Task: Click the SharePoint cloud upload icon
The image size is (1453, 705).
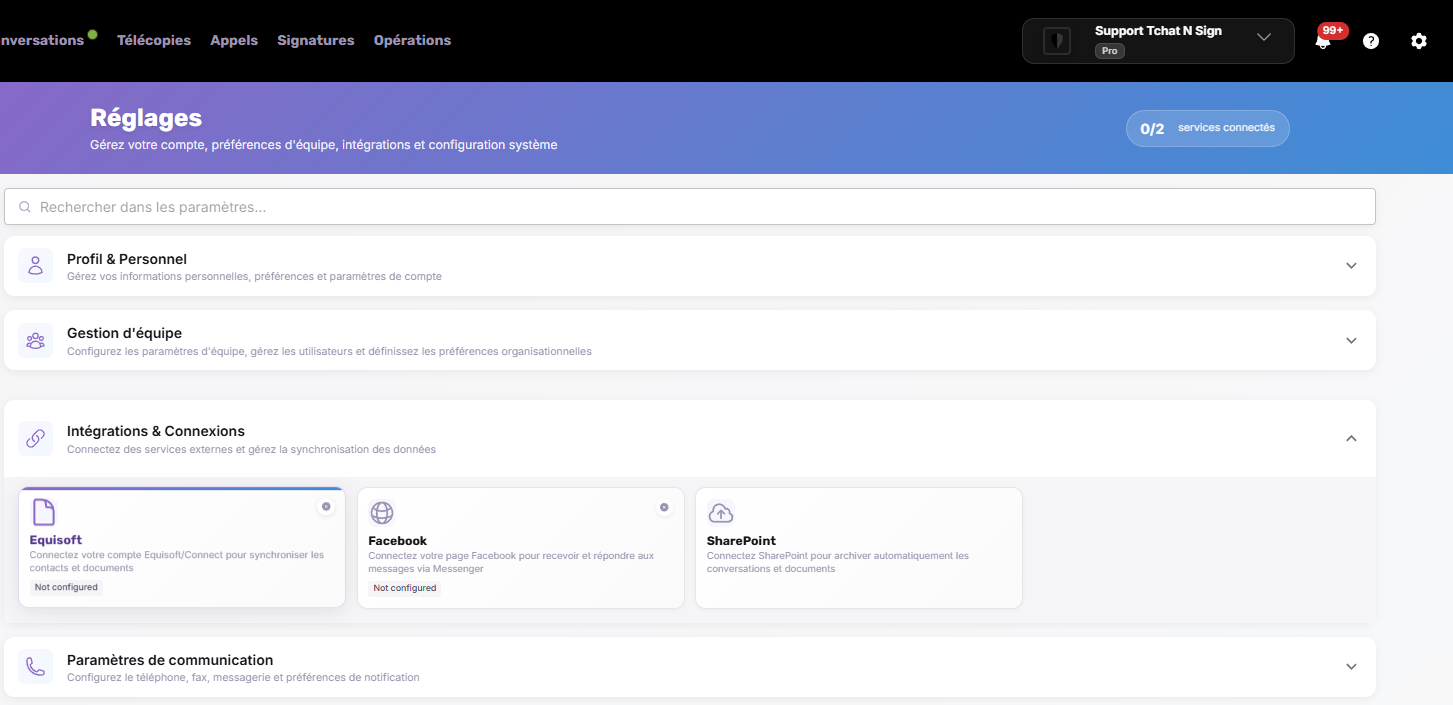Action: pos(721,513)
